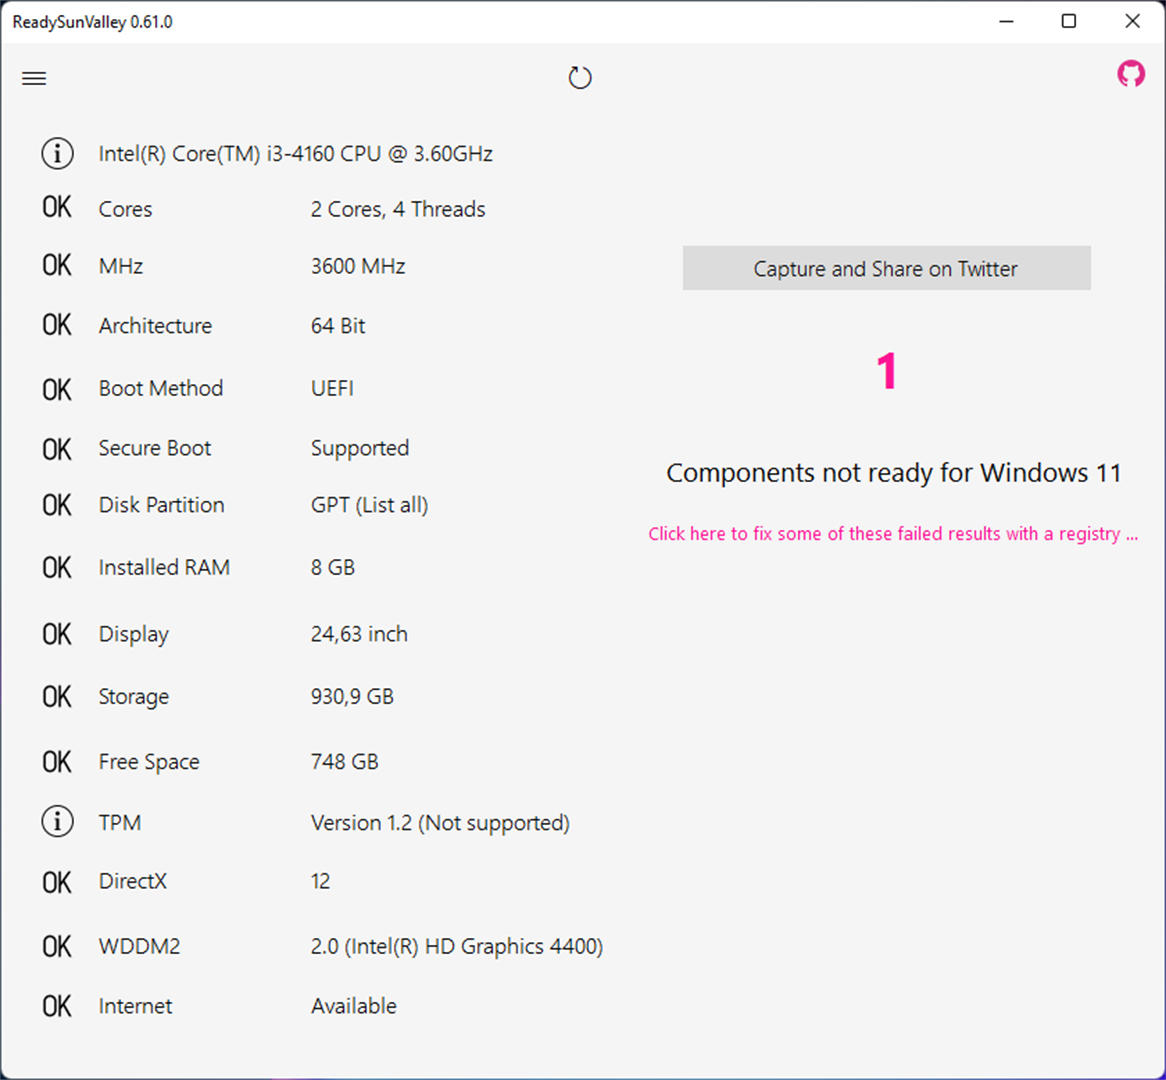Image resolution: width=1166 pixels, height=1080 pixels.
Task: Click the OK status for MHz
Action: click(57, 266)
